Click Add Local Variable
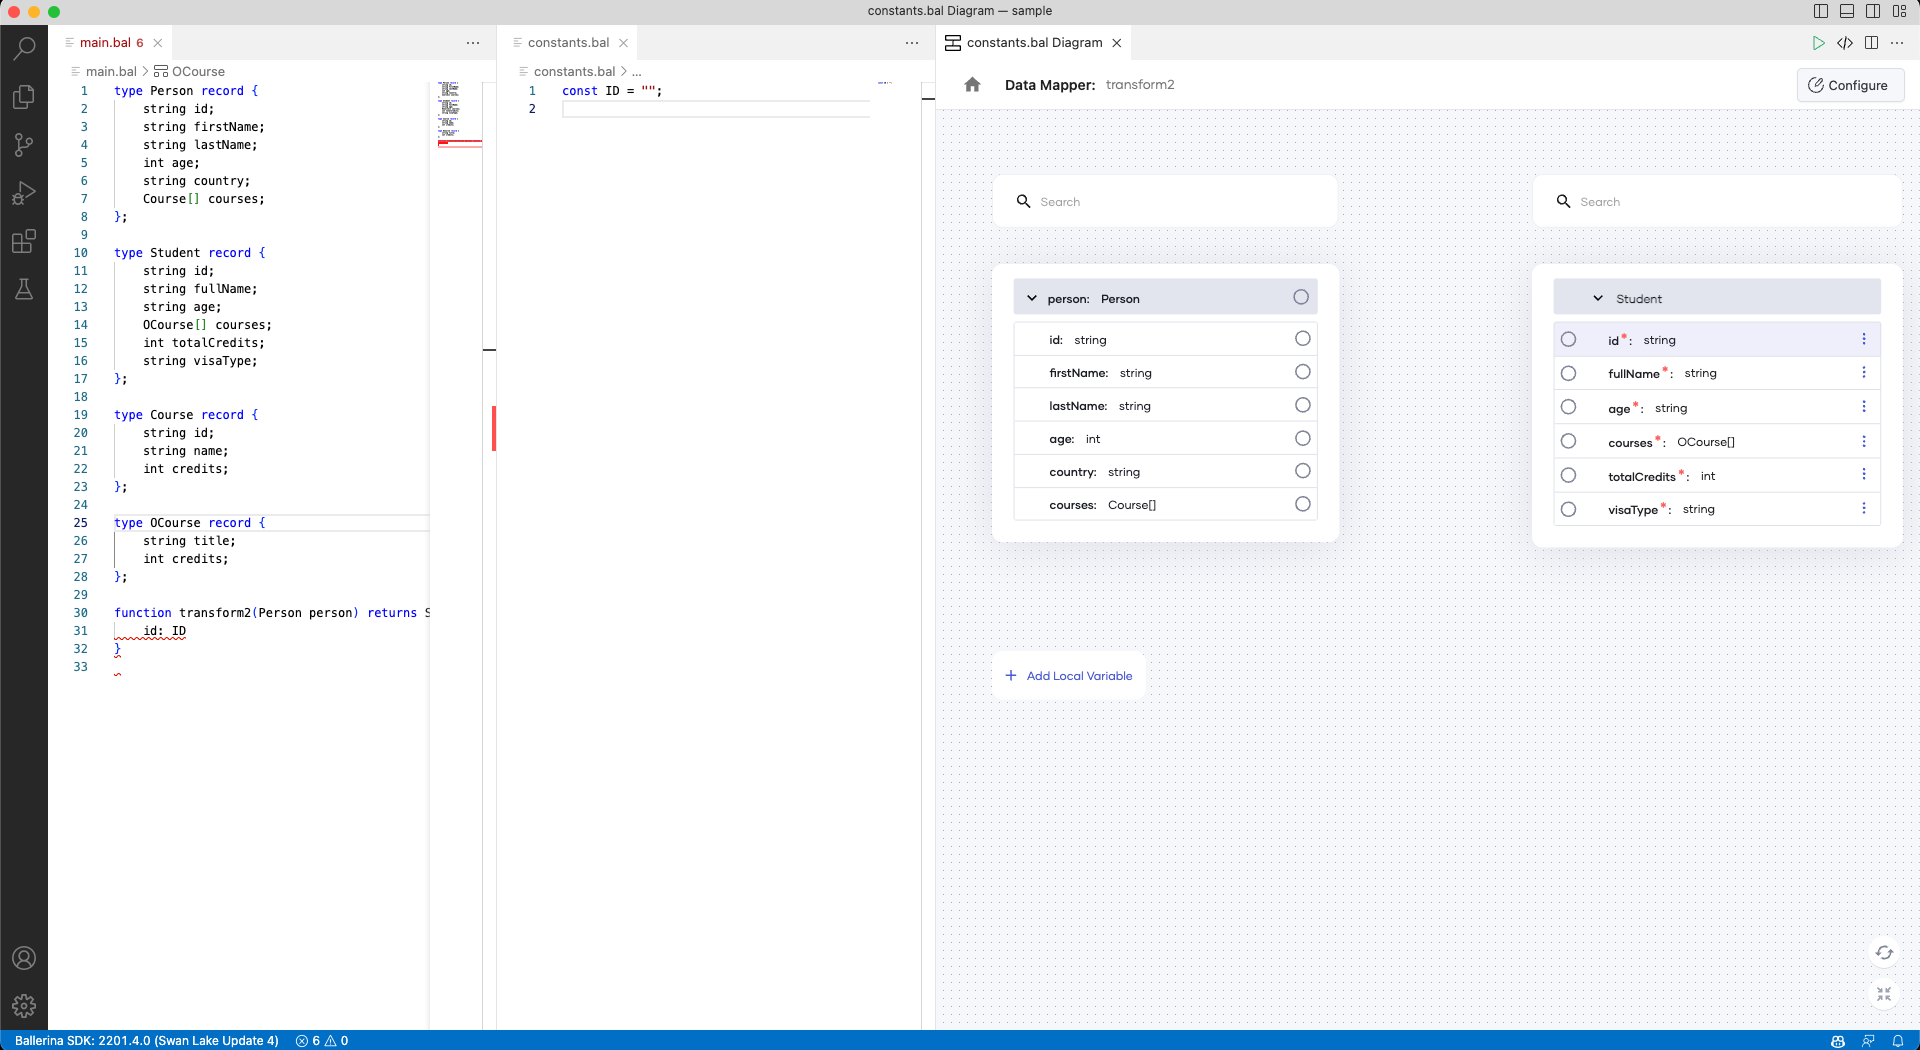 pos(1068,675)
